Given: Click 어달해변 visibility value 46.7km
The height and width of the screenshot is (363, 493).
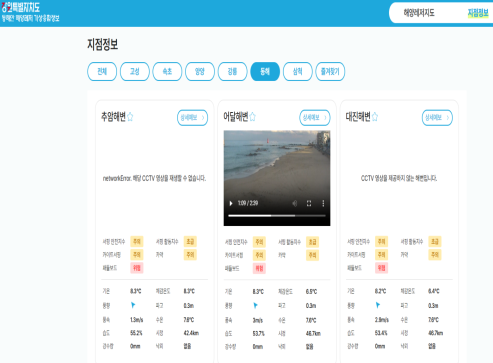Looking at the screenshot, I should 313,333.
